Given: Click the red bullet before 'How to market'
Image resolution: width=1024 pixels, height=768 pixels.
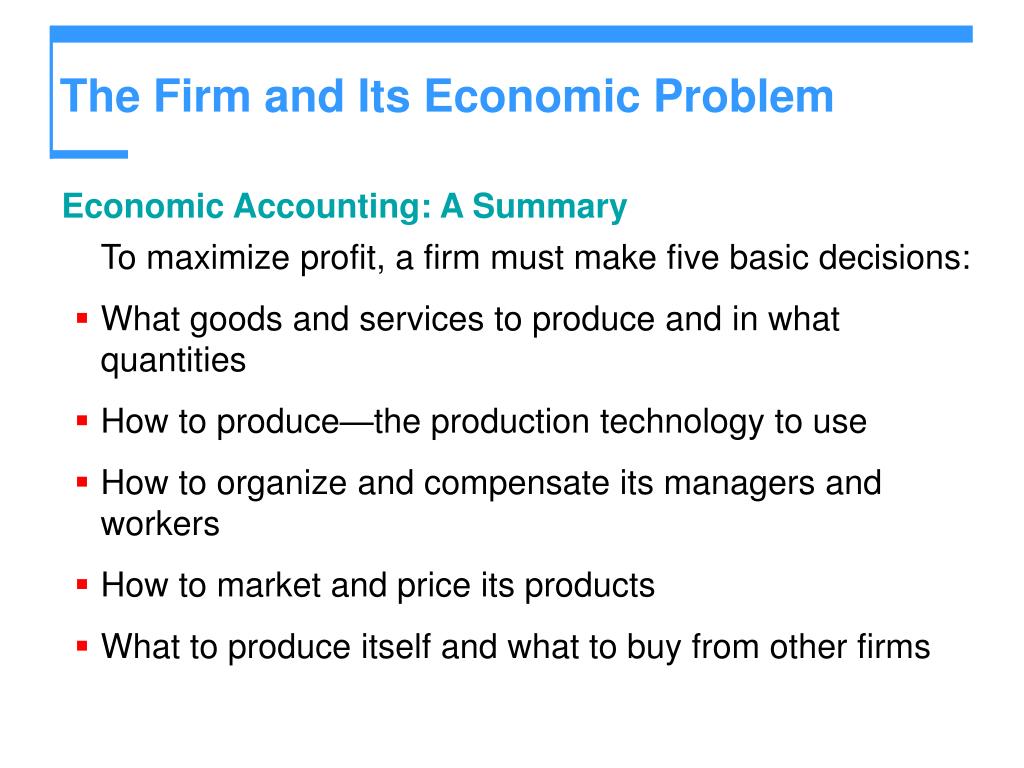Looking at the screenshot, I should click(82, 584).
